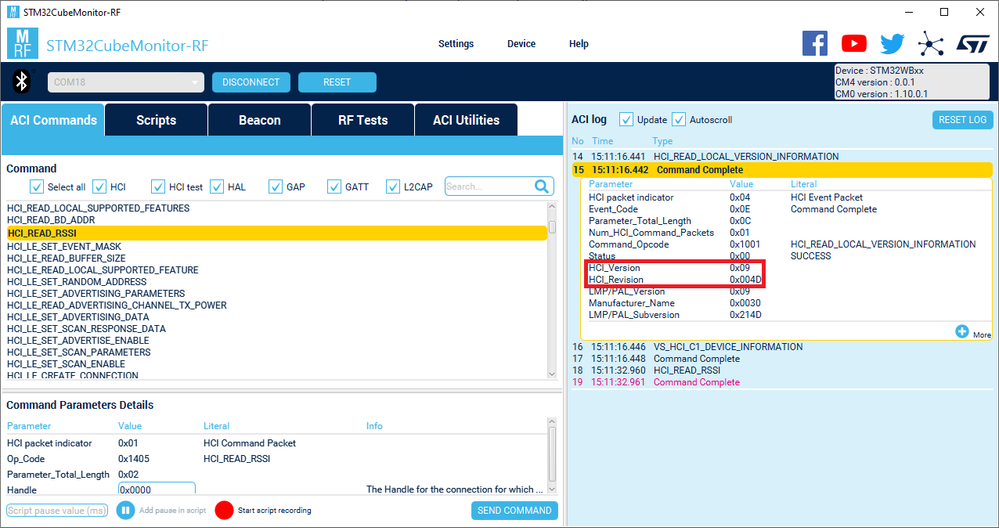Click the MRF application logo
Viewport: 999px width, 528px height.
coord(22,43)
